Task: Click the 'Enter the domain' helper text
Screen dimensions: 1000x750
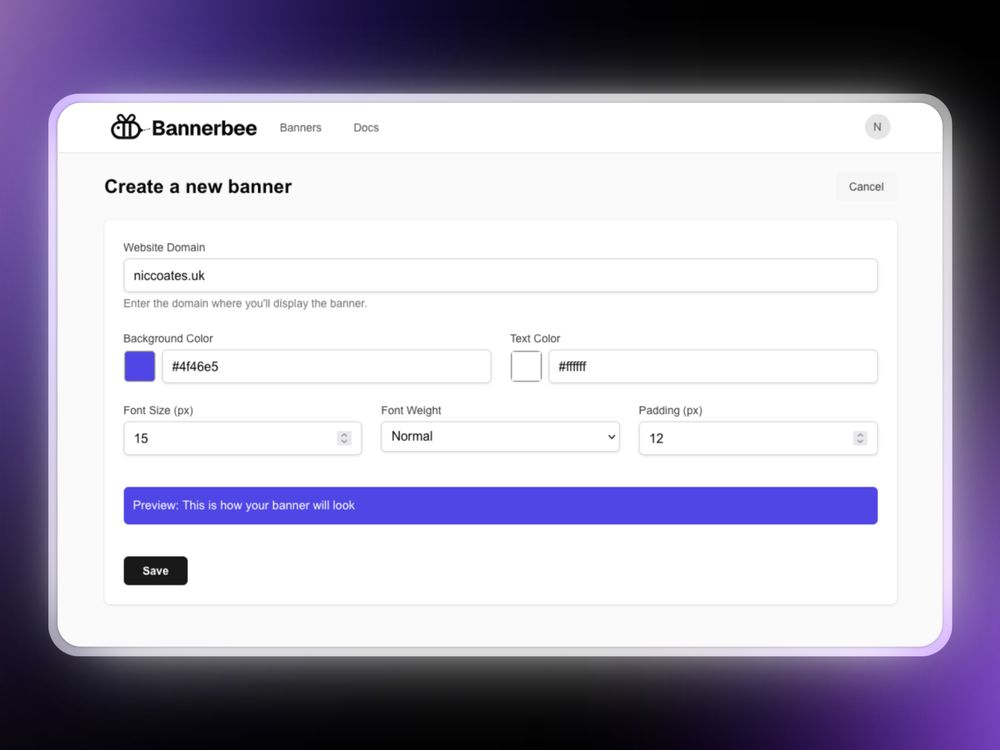Action: tap(245, 304)
